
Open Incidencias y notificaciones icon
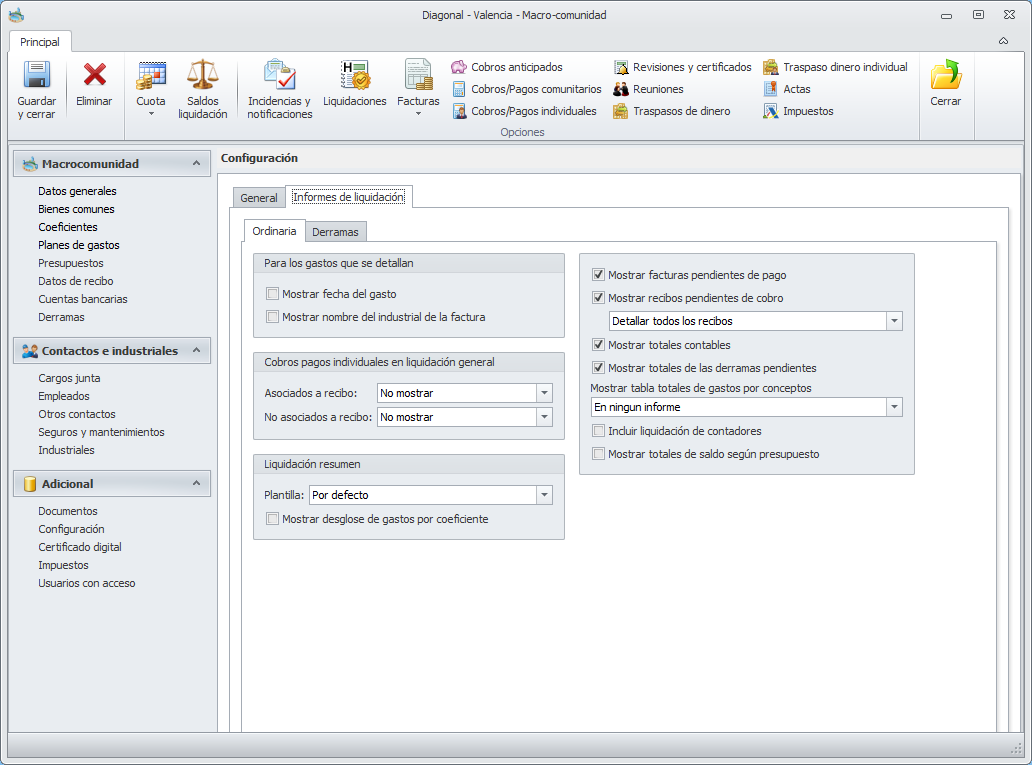280,74
